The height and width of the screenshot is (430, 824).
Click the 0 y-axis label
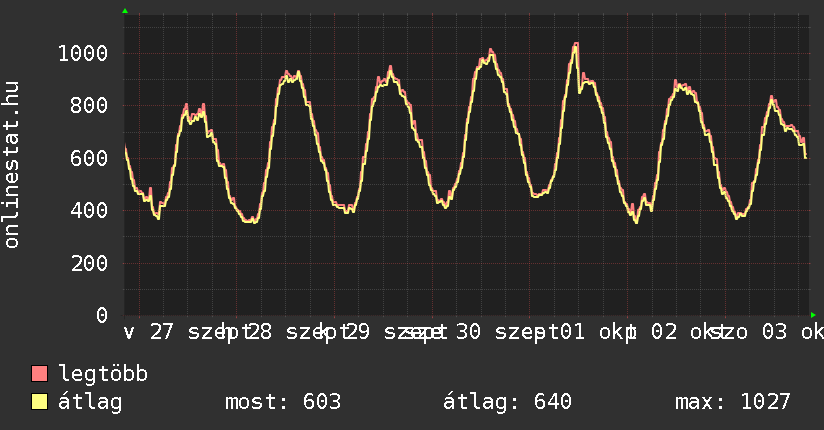pyautogui.click(x=102, y=315)
